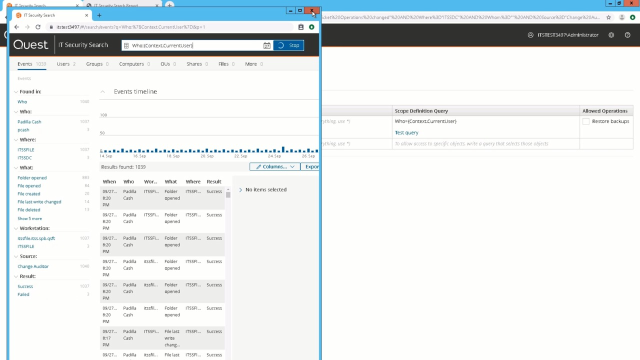
Task: Sort results by Result column
Action: [214, 182]
